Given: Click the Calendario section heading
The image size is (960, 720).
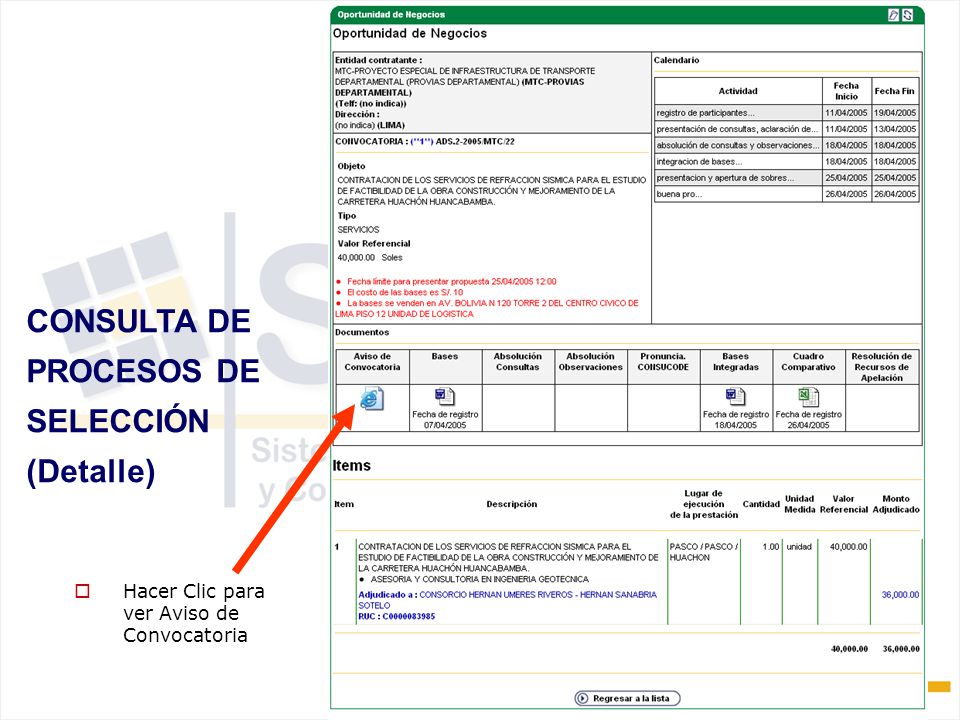Looking at the screenshot, I should (x=677, y=60).
